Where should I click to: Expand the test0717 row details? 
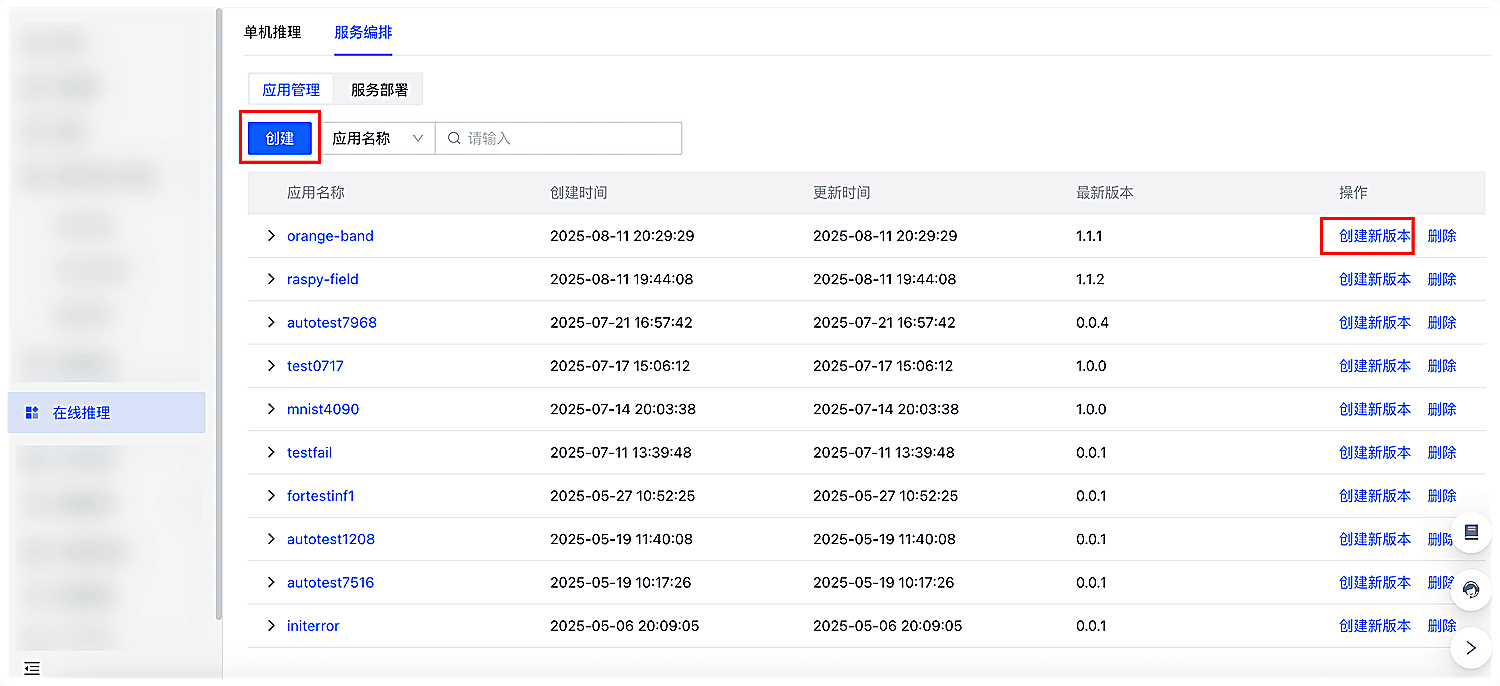coord(271,366)
